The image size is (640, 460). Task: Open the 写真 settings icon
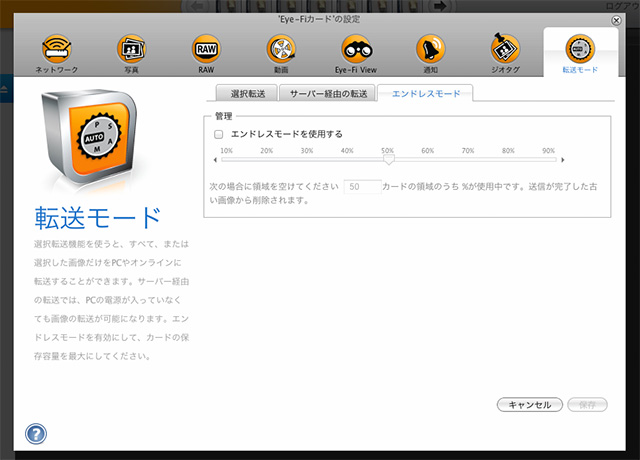(131, 49)
